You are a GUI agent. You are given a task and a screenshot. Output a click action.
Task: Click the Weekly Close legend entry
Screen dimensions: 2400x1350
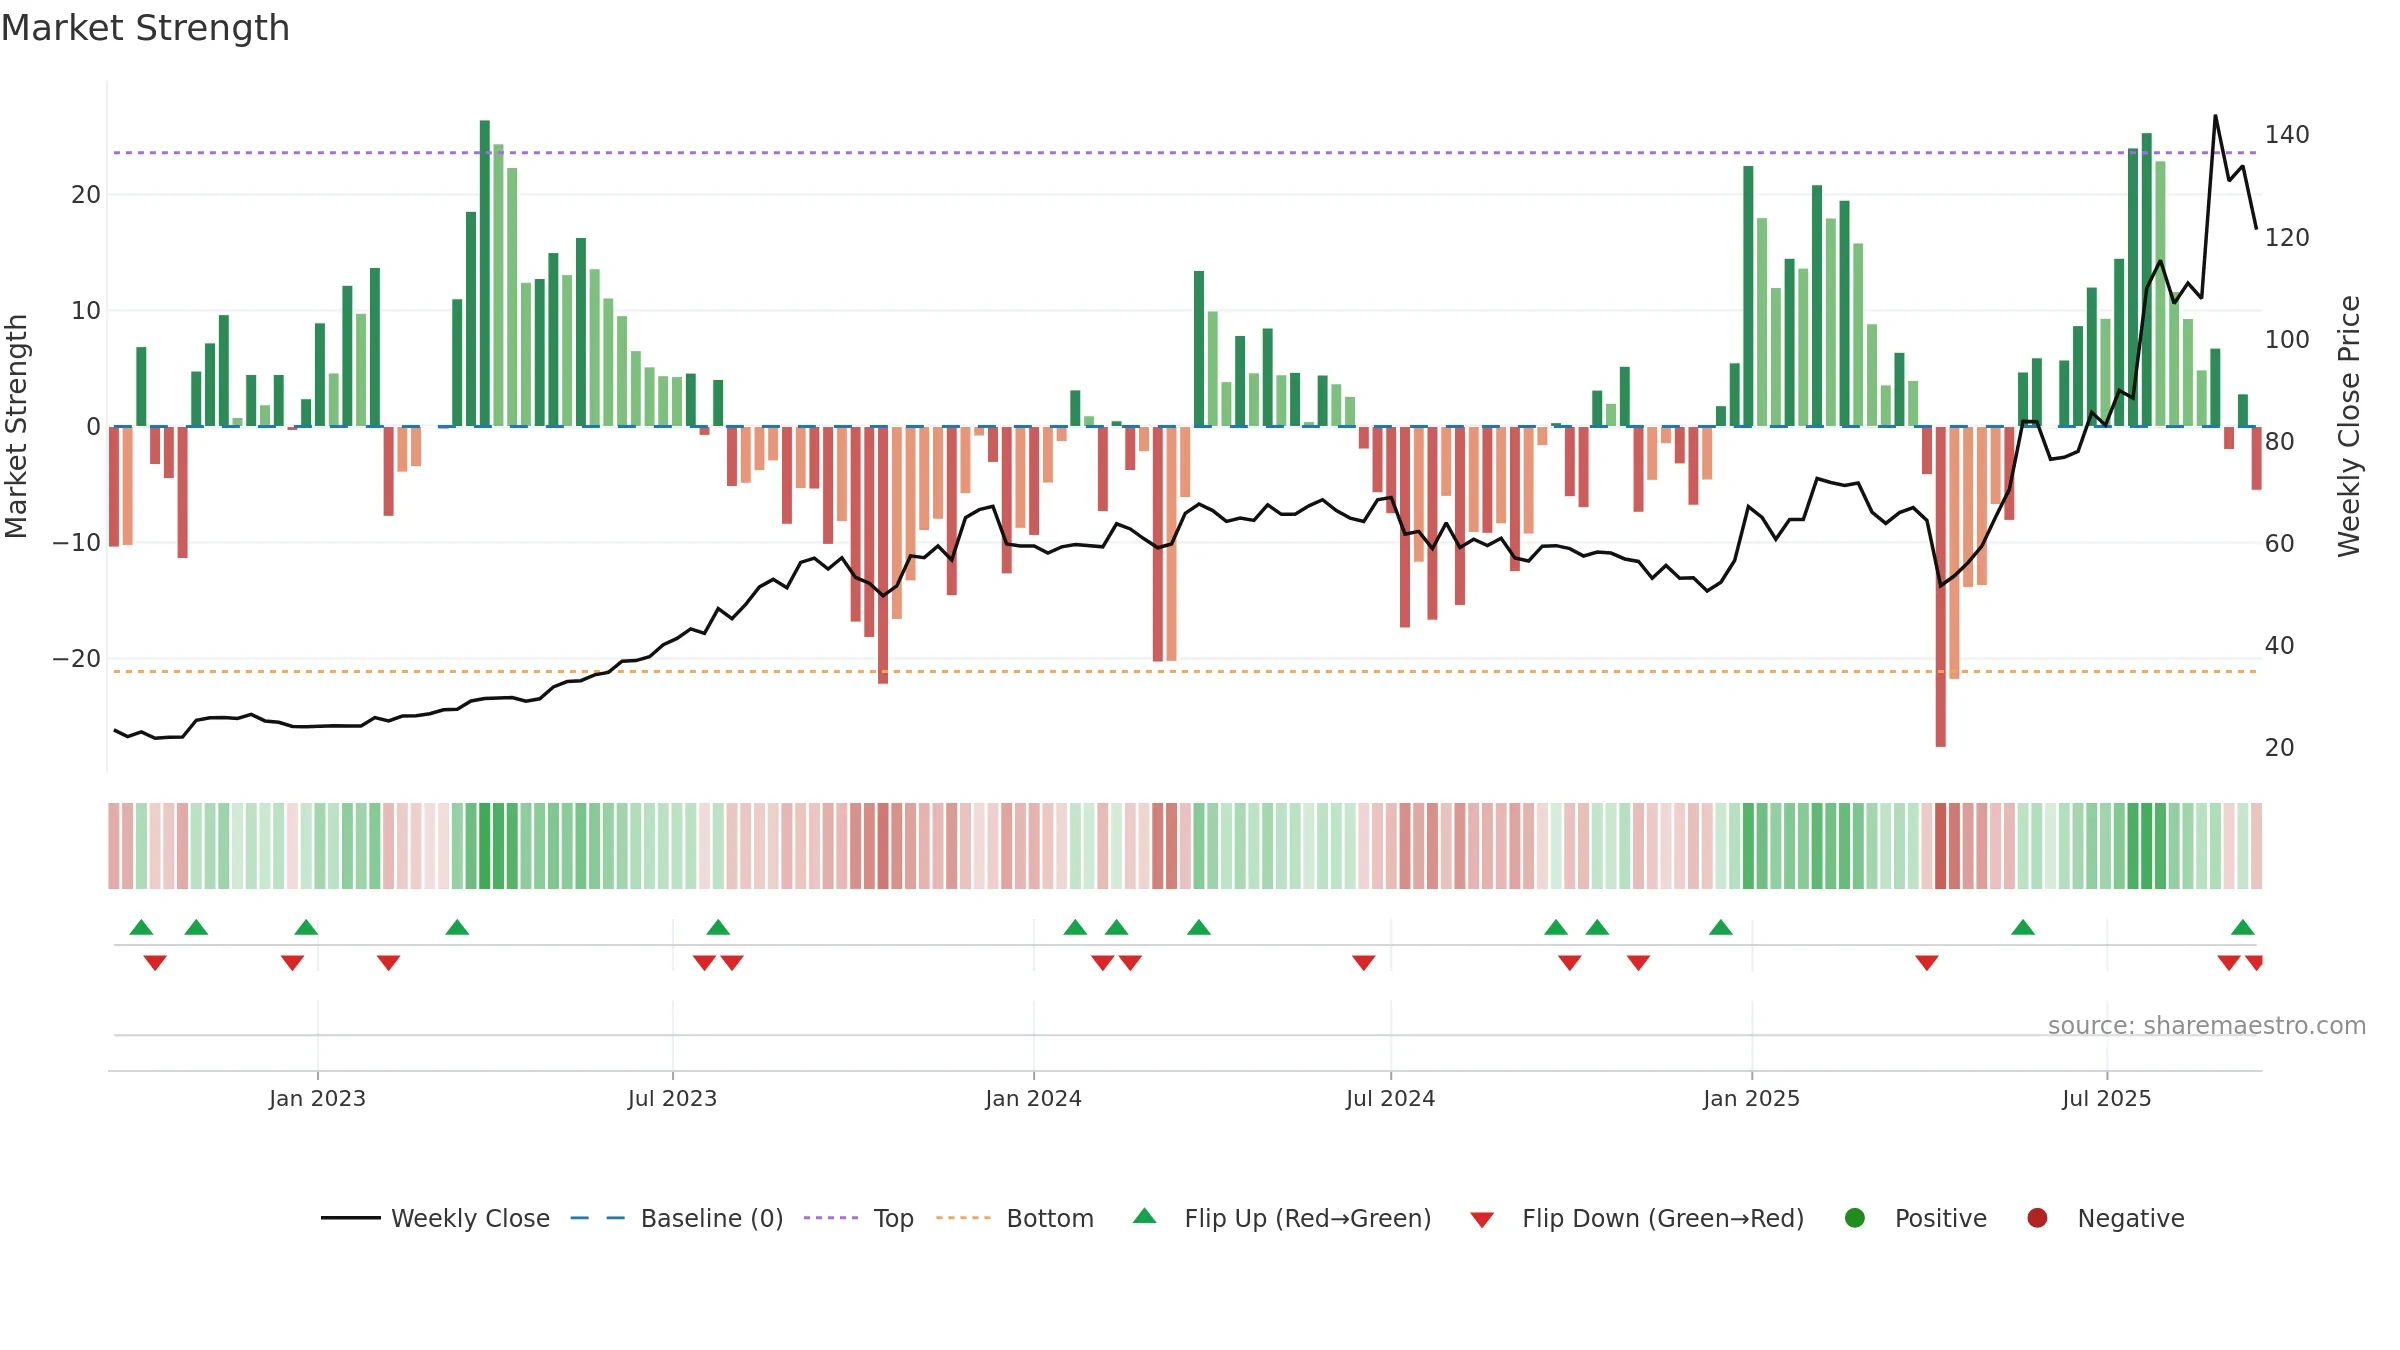(x=435, y=1218)
